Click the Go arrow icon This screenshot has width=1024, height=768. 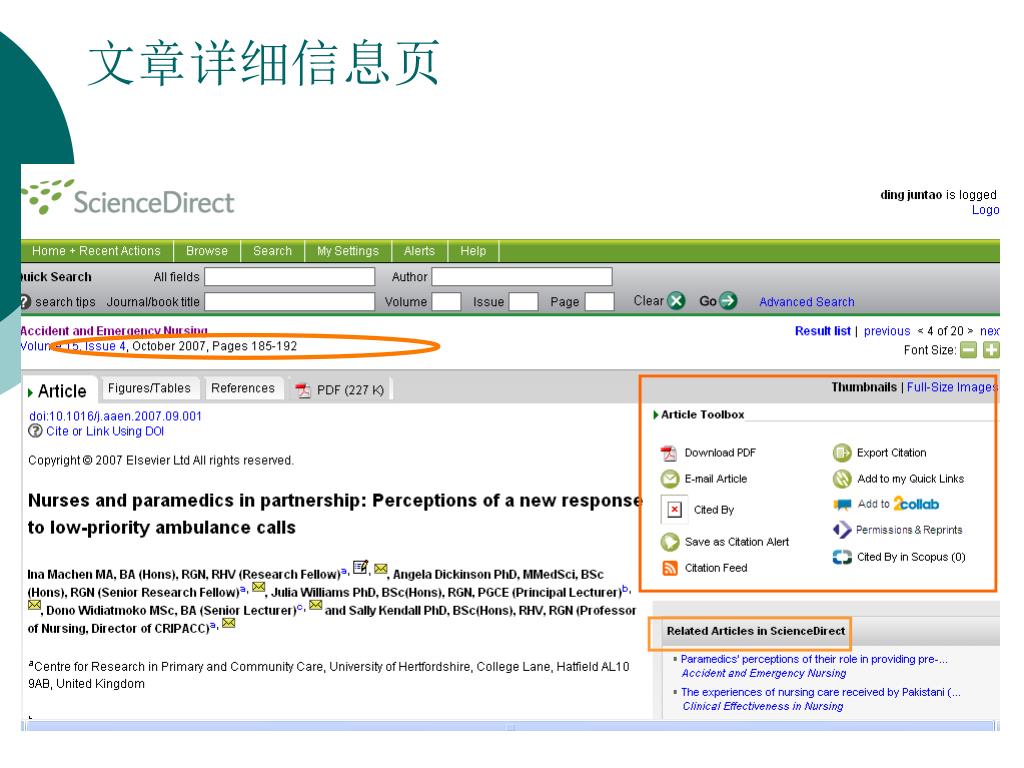coord(728,301)
